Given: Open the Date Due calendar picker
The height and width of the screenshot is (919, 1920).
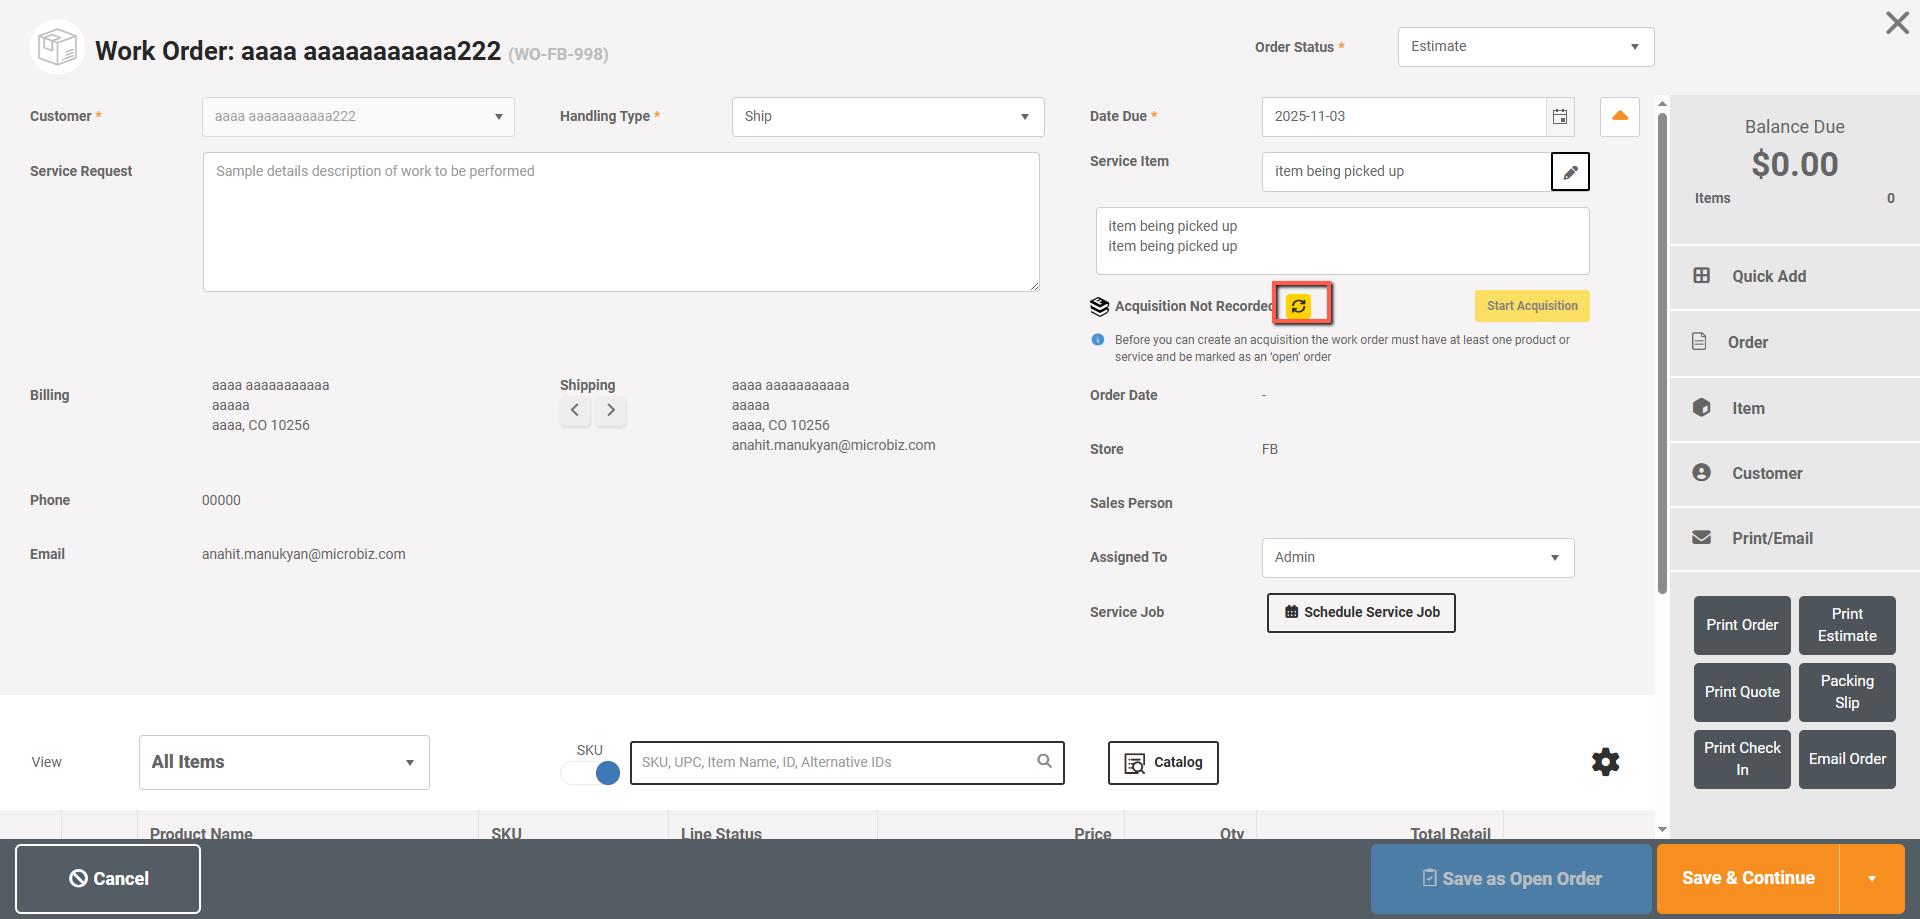Looking at the screenshot, I should [1560, 117].
